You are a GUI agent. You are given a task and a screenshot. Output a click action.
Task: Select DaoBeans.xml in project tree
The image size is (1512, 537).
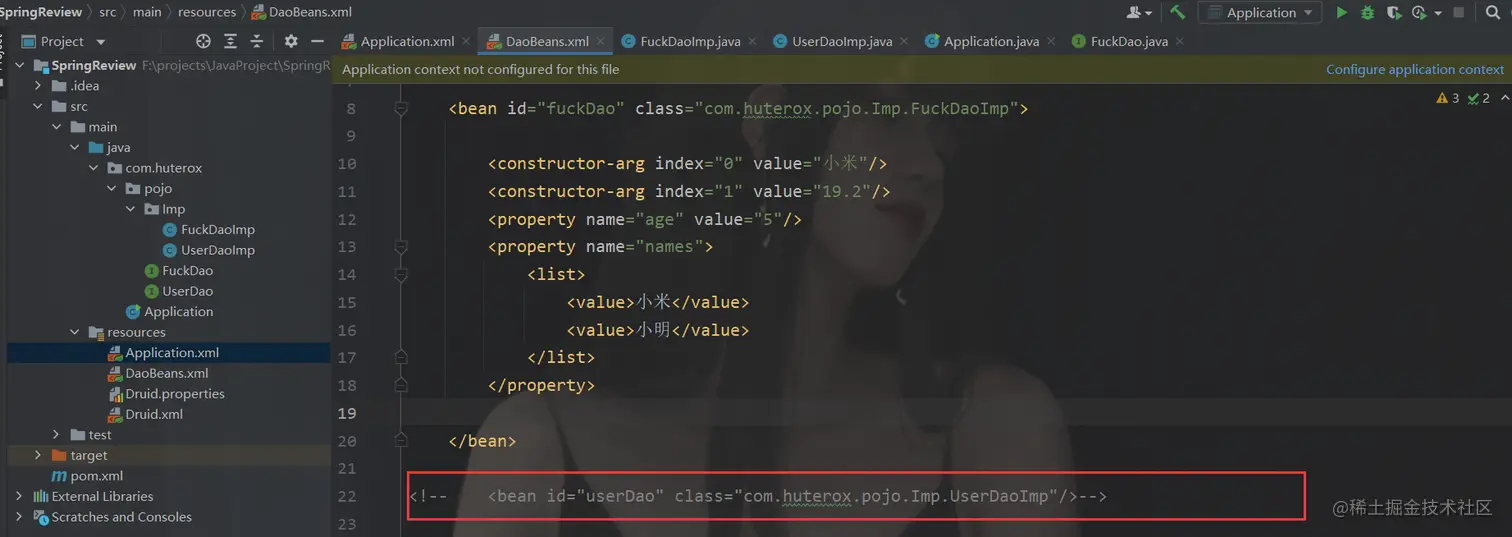click(x=158, y=373)
